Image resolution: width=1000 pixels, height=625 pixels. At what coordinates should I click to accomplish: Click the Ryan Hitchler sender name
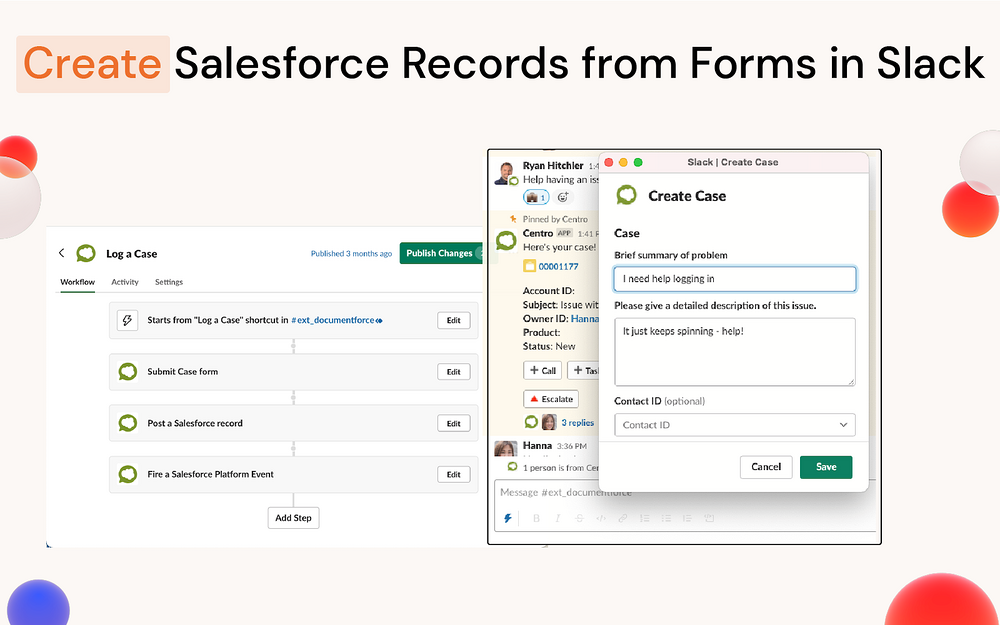[x=553, y=165]
